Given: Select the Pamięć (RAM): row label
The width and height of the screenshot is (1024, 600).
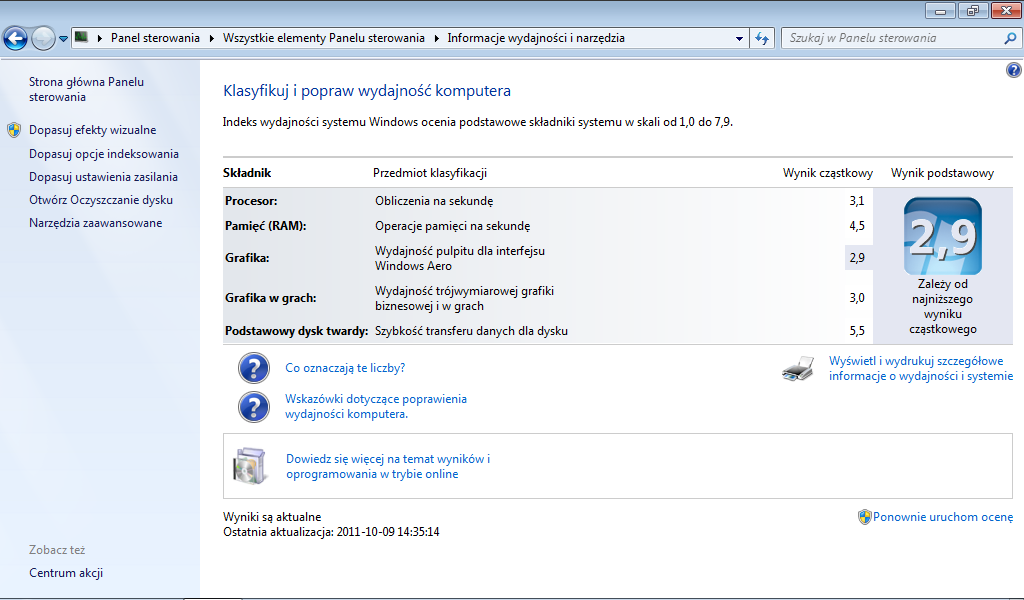Looking at the screenshot, I should coord(265,226).
